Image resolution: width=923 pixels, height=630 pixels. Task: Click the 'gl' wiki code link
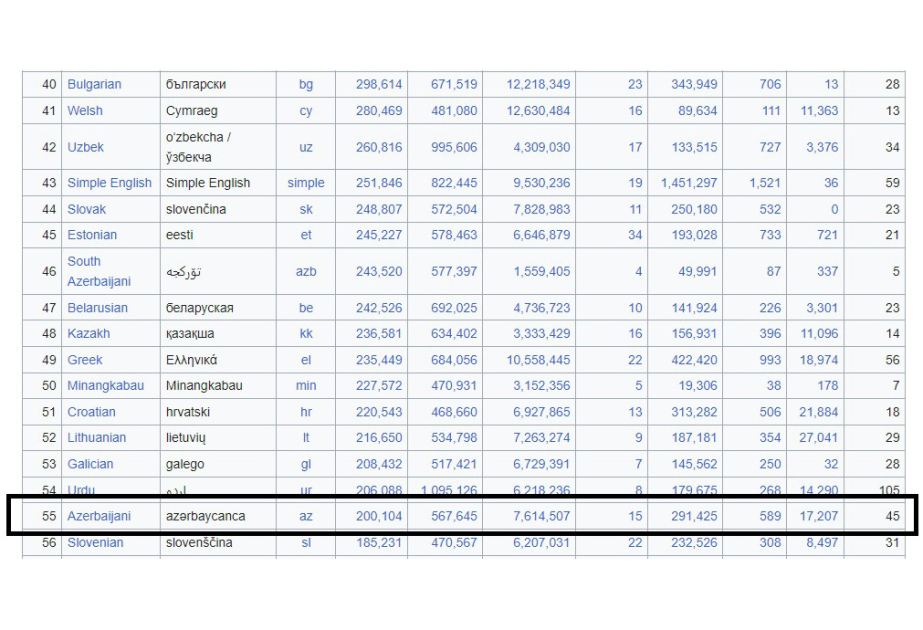306,464
